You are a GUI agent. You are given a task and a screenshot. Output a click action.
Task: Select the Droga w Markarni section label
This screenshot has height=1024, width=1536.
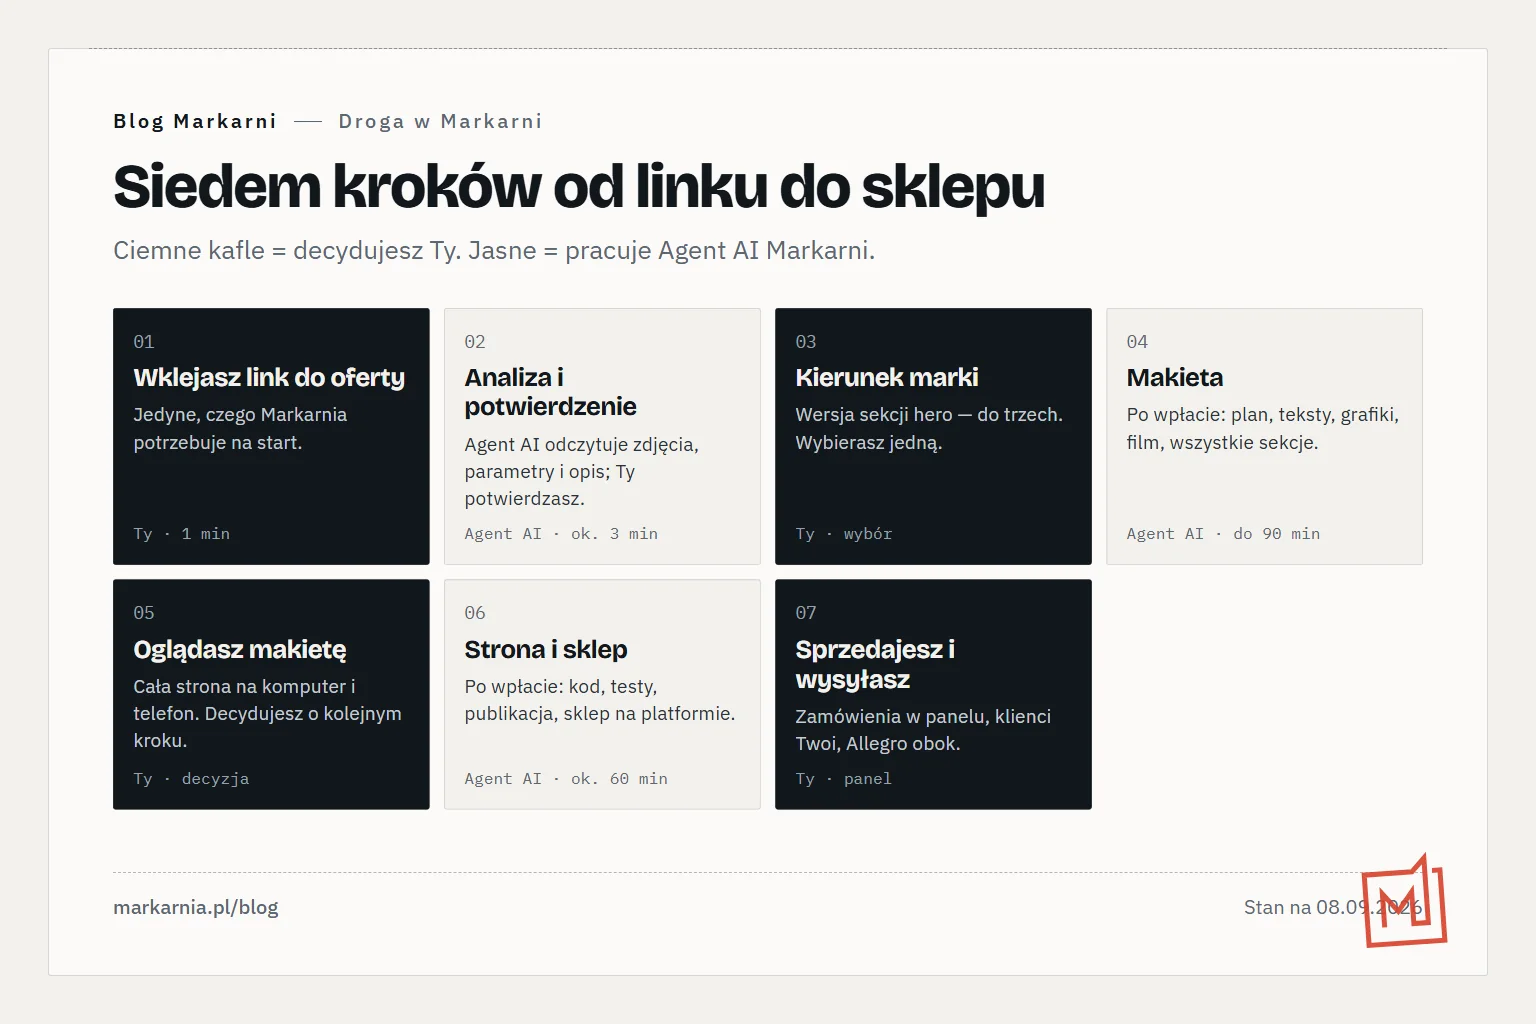point(440,121)
